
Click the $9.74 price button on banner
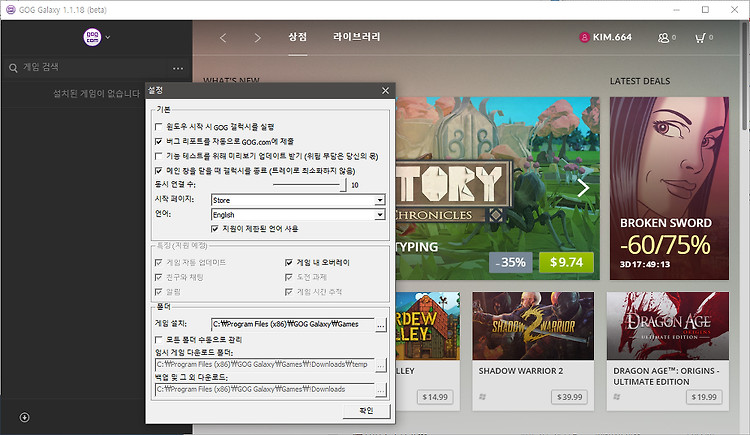coord(566,262)
